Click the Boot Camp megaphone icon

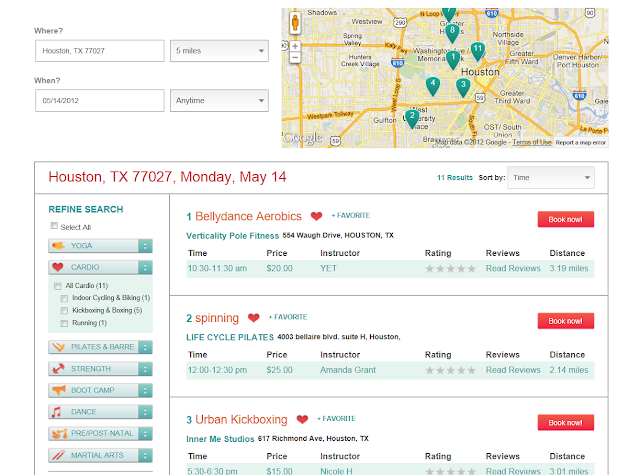coord(59,390)
